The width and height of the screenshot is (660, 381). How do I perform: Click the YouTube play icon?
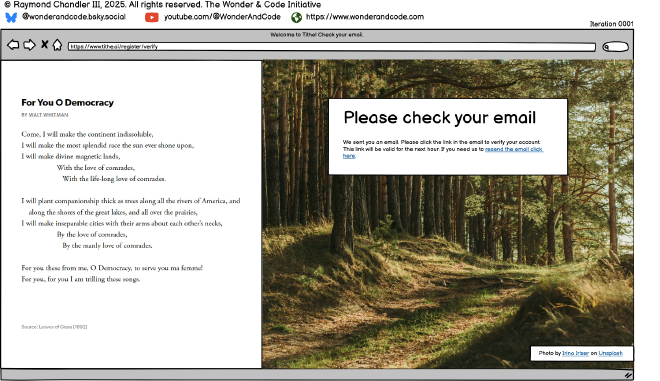152,17
